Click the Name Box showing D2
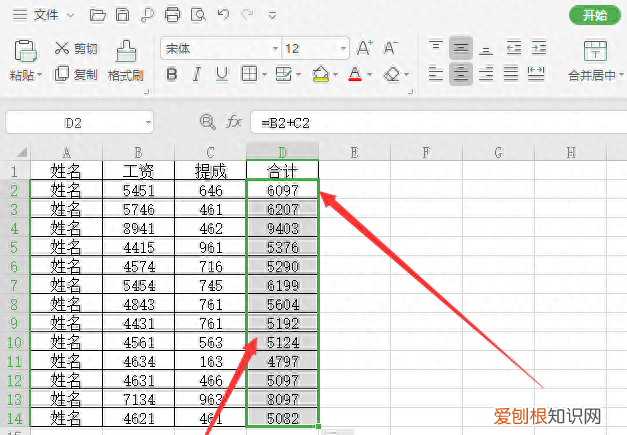 (80, 122)
